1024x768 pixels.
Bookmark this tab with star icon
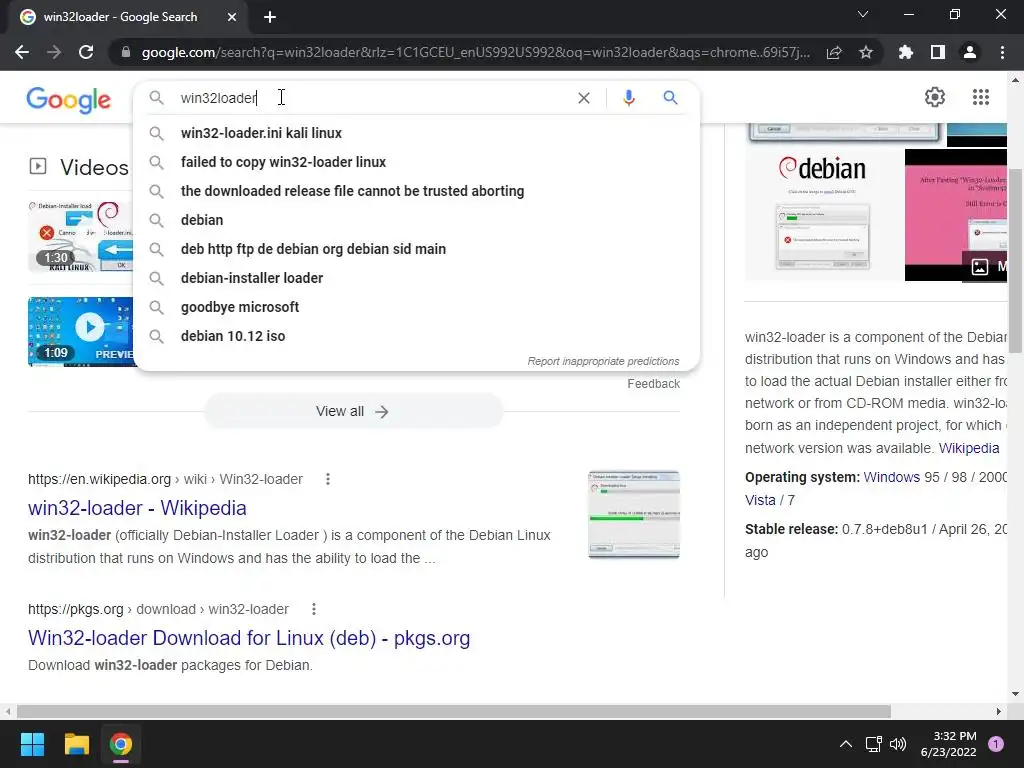(866, 52)
